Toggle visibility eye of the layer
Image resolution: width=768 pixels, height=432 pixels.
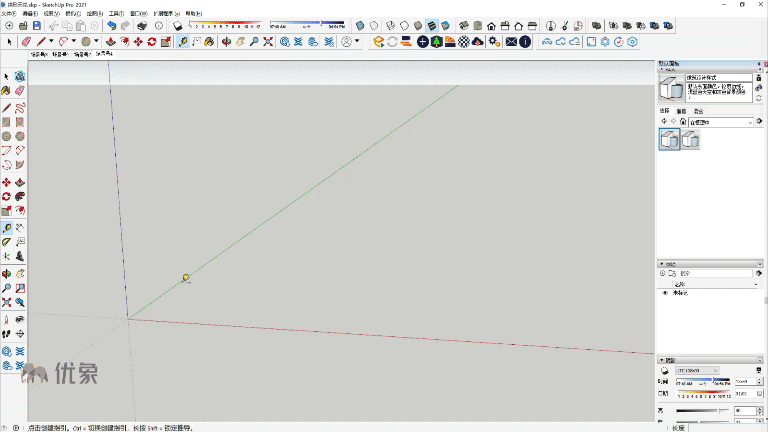click(x=664, y=293)
